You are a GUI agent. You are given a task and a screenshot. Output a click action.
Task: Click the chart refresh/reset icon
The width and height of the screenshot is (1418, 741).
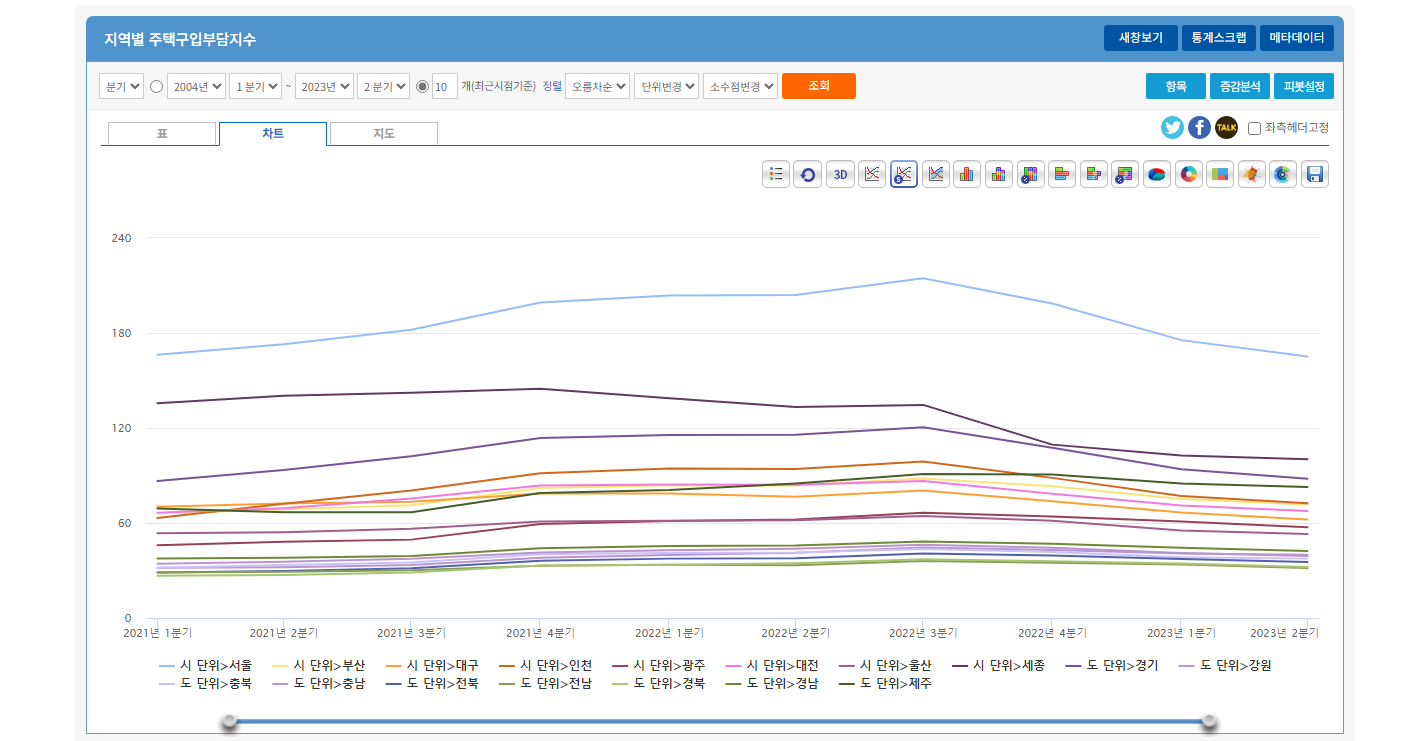808,174
